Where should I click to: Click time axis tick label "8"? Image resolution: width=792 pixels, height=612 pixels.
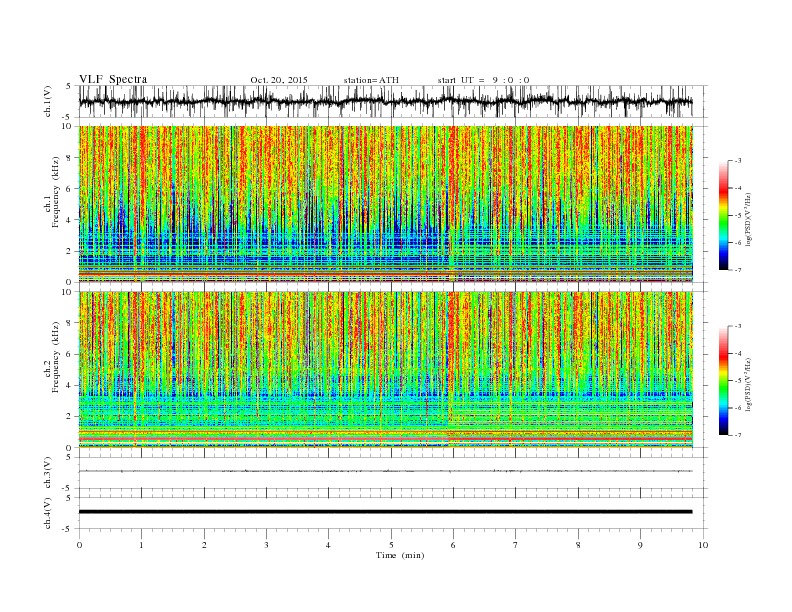(578, 545)
